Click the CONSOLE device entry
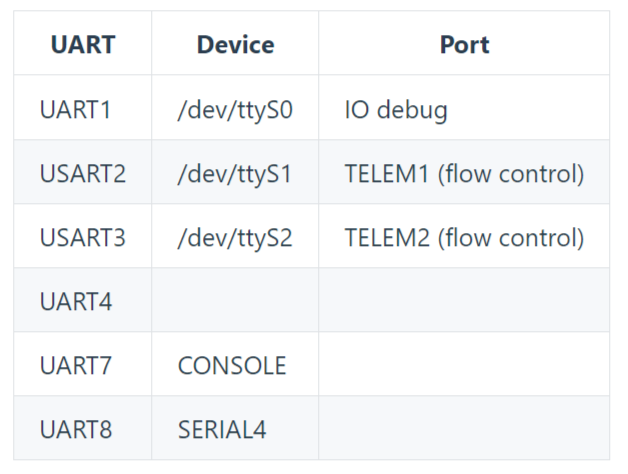This screenshot has width=628, height=474. pos(232,365)
